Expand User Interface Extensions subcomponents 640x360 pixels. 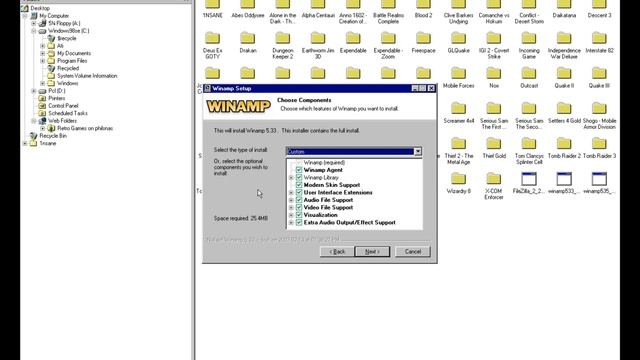pos(291,192)
